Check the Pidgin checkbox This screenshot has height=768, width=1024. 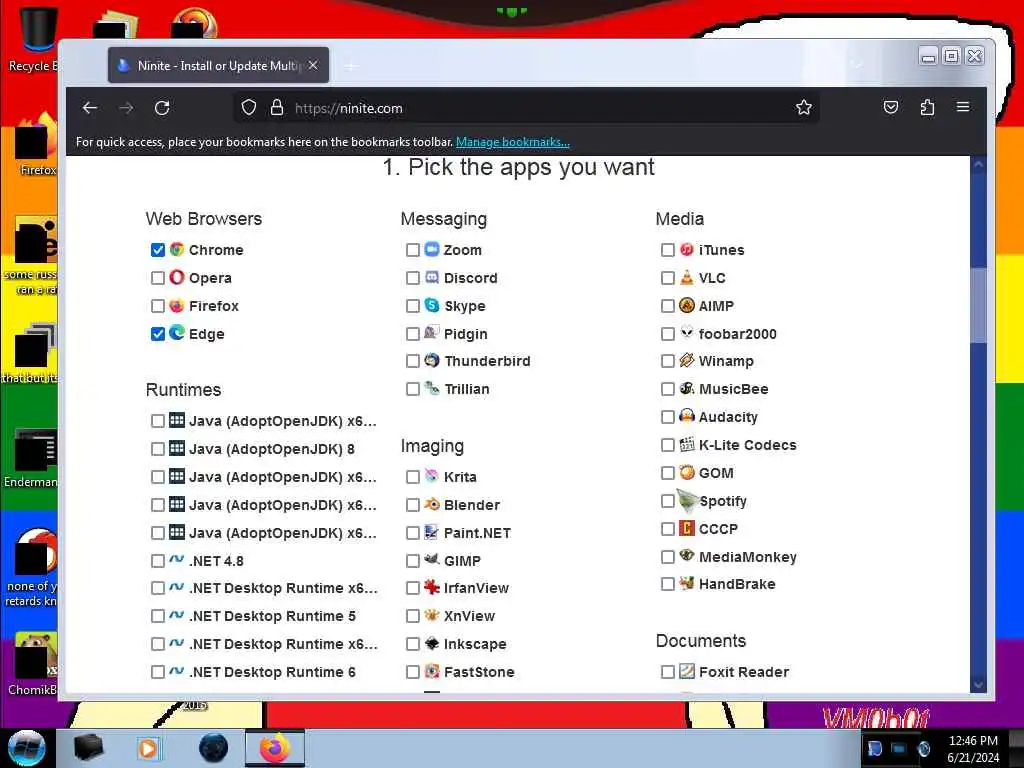pos(413,334)
